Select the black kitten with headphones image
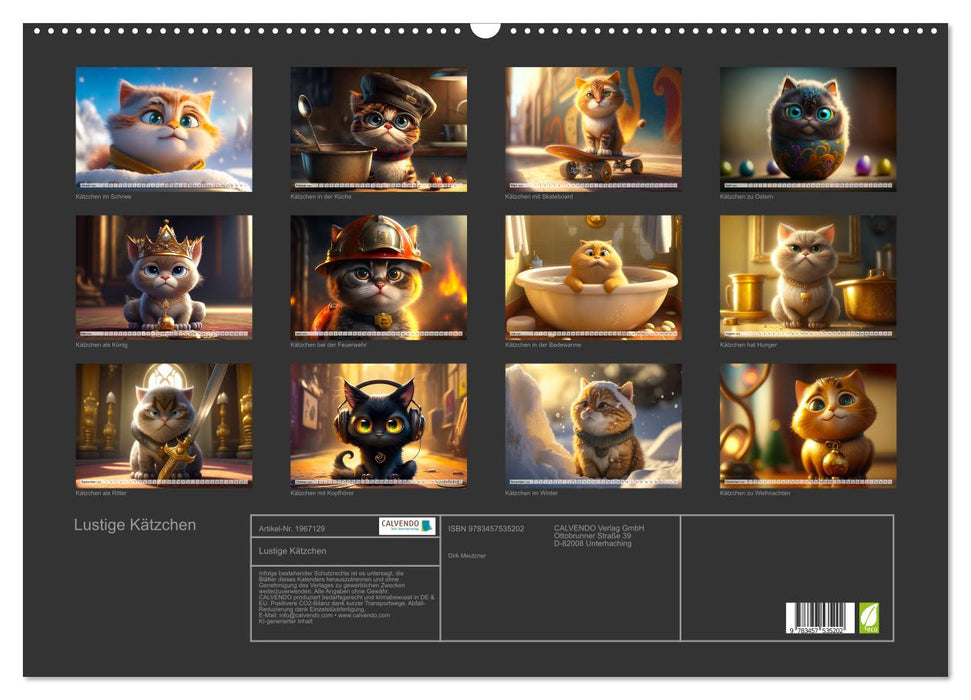The image size is (971, 700). [378, 425]
